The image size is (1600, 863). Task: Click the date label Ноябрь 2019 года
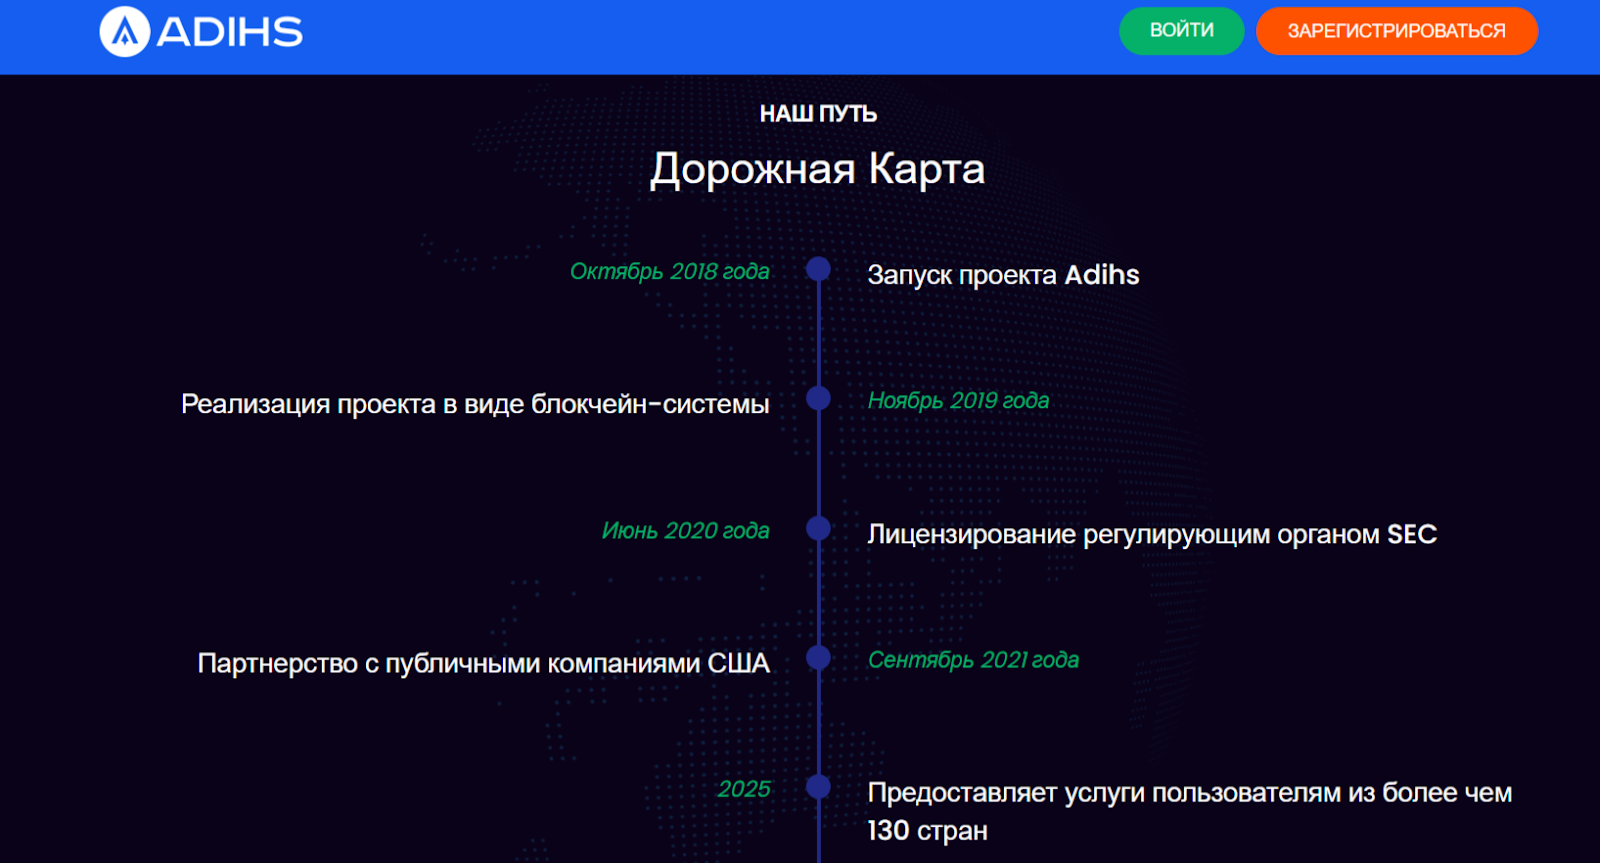tap(958, 400)
